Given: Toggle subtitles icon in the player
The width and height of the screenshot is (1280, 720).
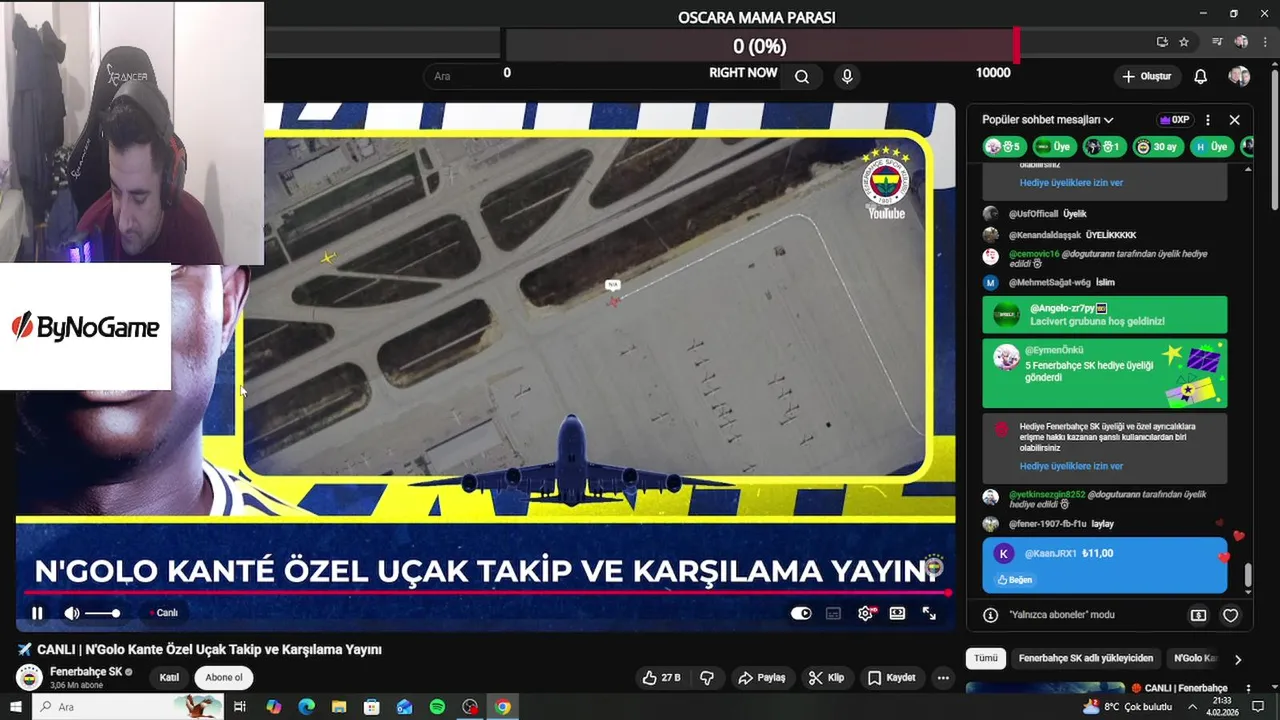Looking at the screenshot, I should click(x=833, y=613).
